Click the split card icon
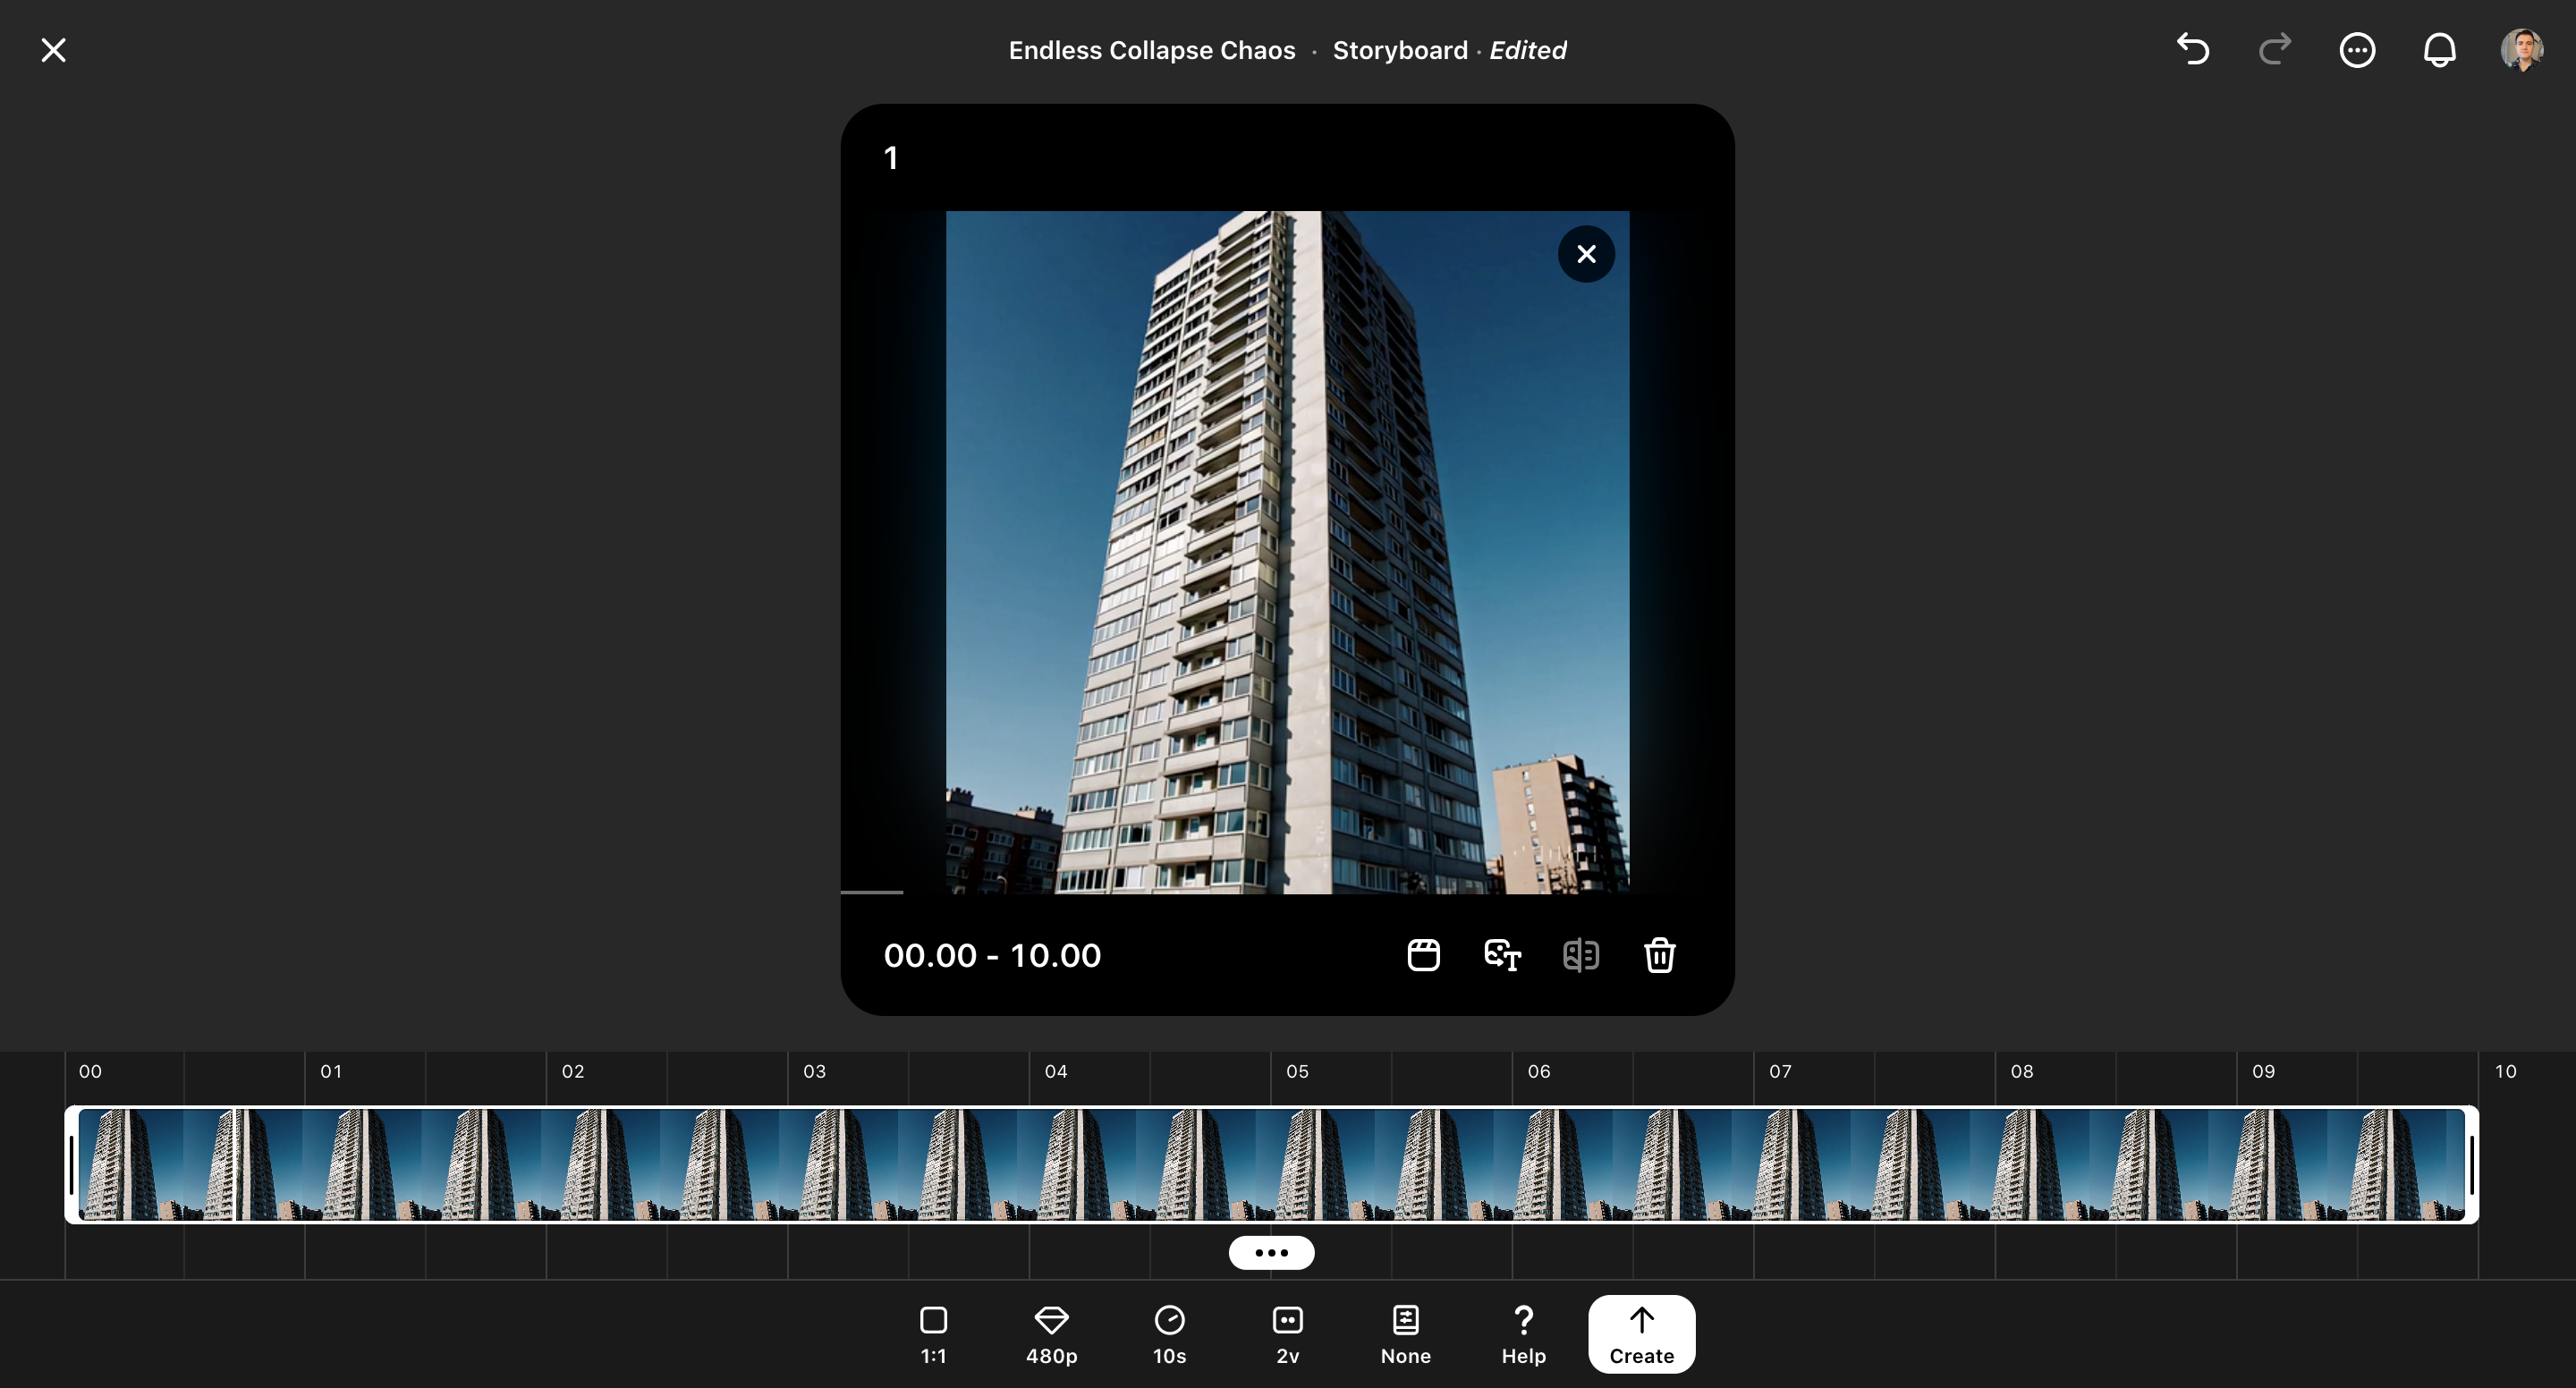 pos(1581,955)
